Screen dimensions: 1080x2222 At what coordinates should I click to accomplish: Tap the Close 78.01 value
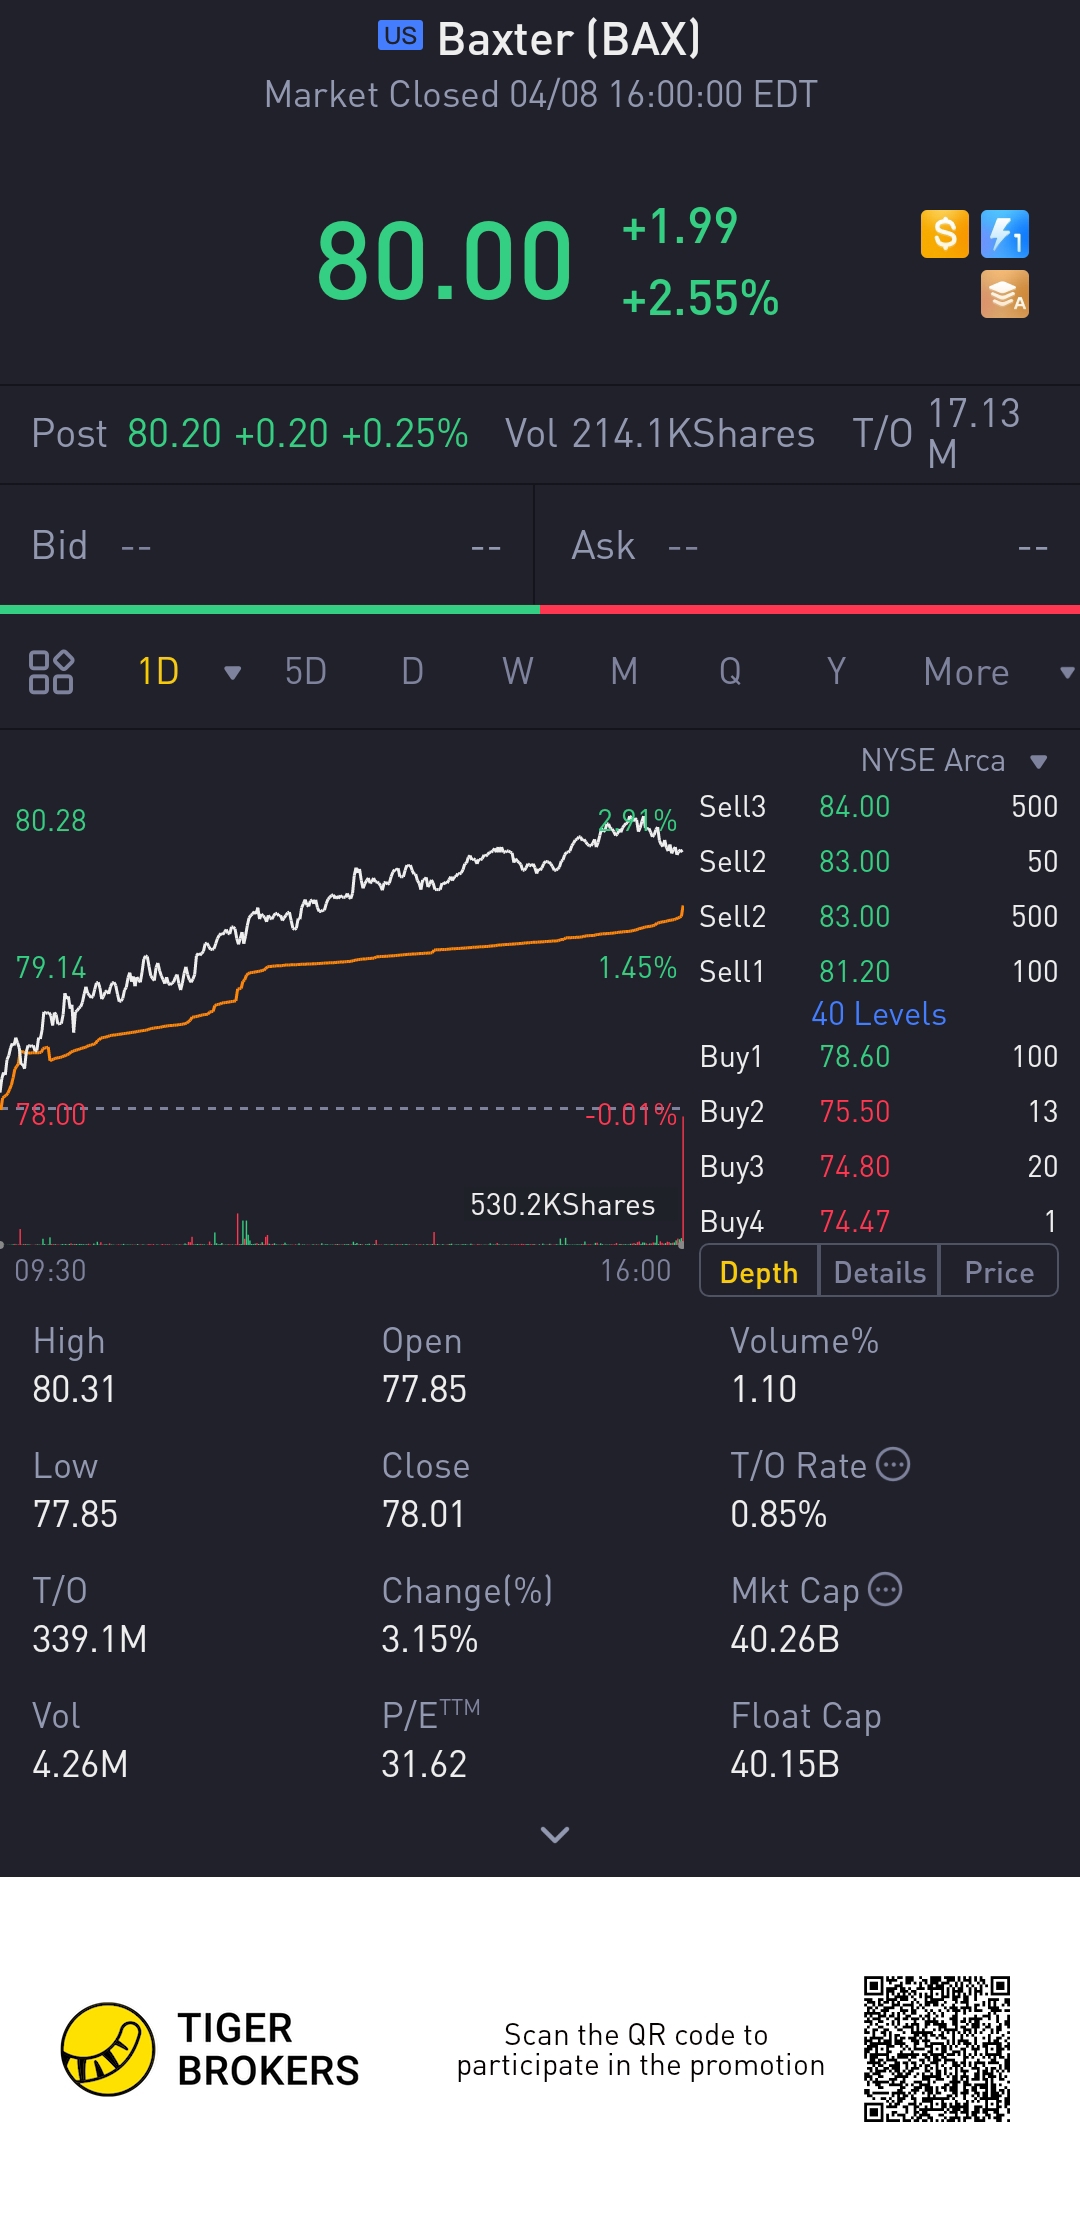point(424,1515)
